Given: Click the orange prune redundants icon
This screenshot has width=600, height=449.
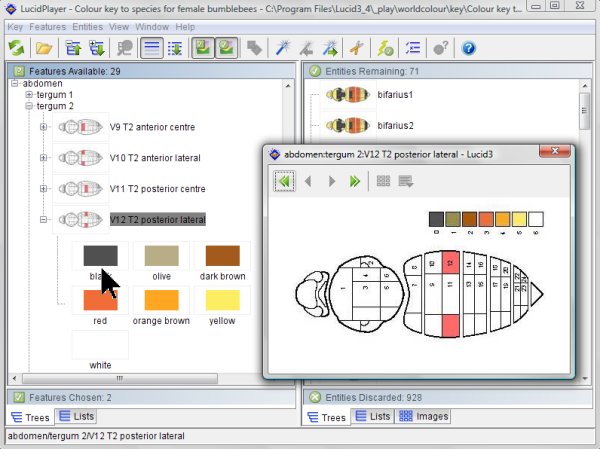Looking at the screenshot, I should point(357,48).
